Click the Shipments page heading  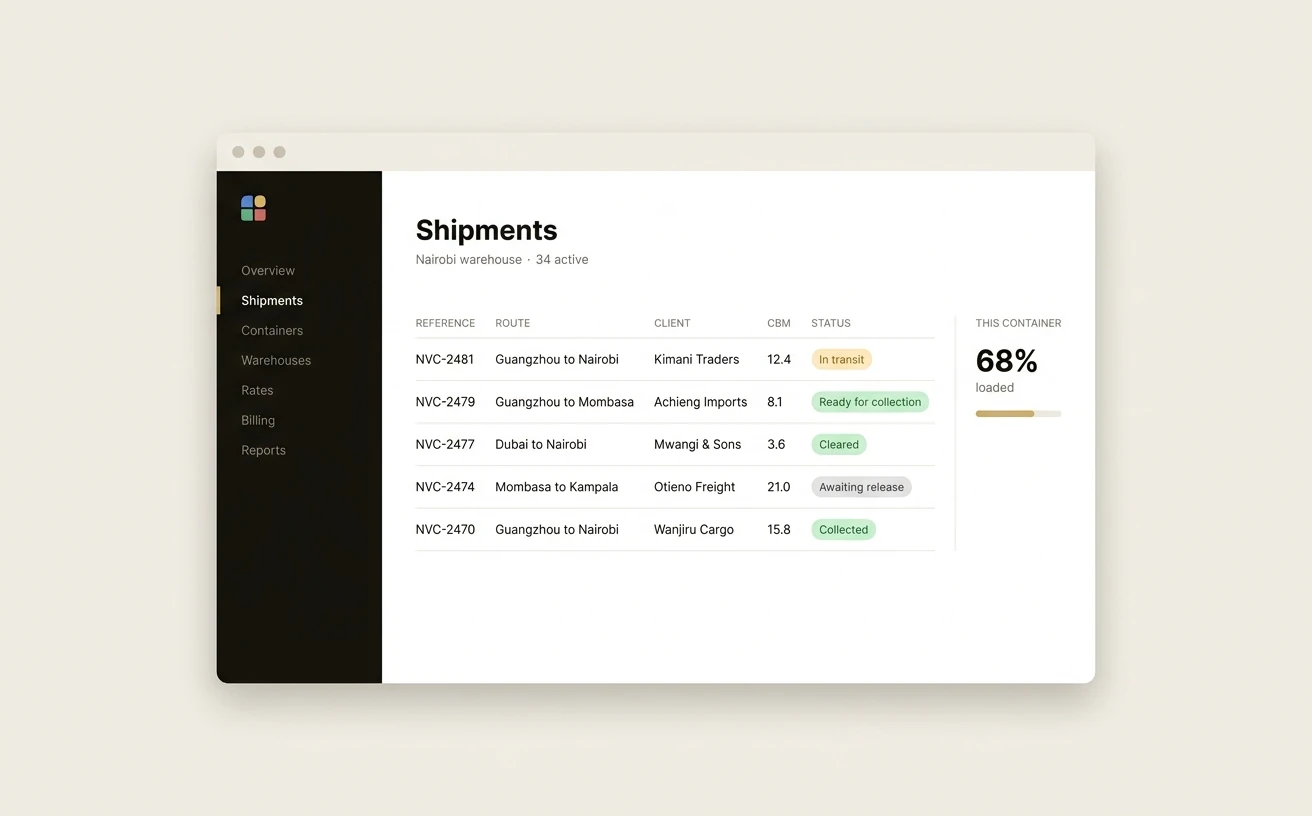pos(486,230)
